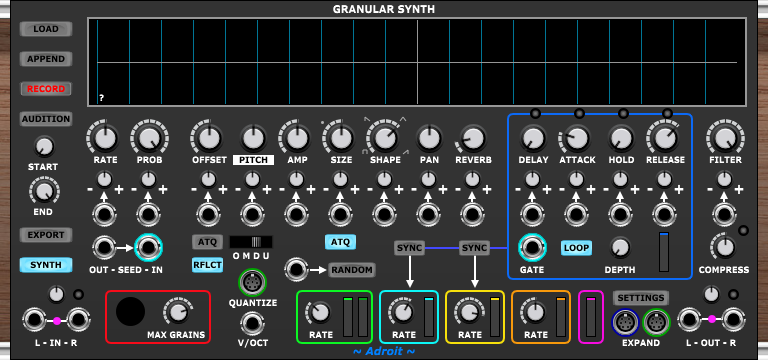Click the input level knob above L-IN-R
Image resolution: width=768 pixels, height=360 pixels.
pos(57,294)
